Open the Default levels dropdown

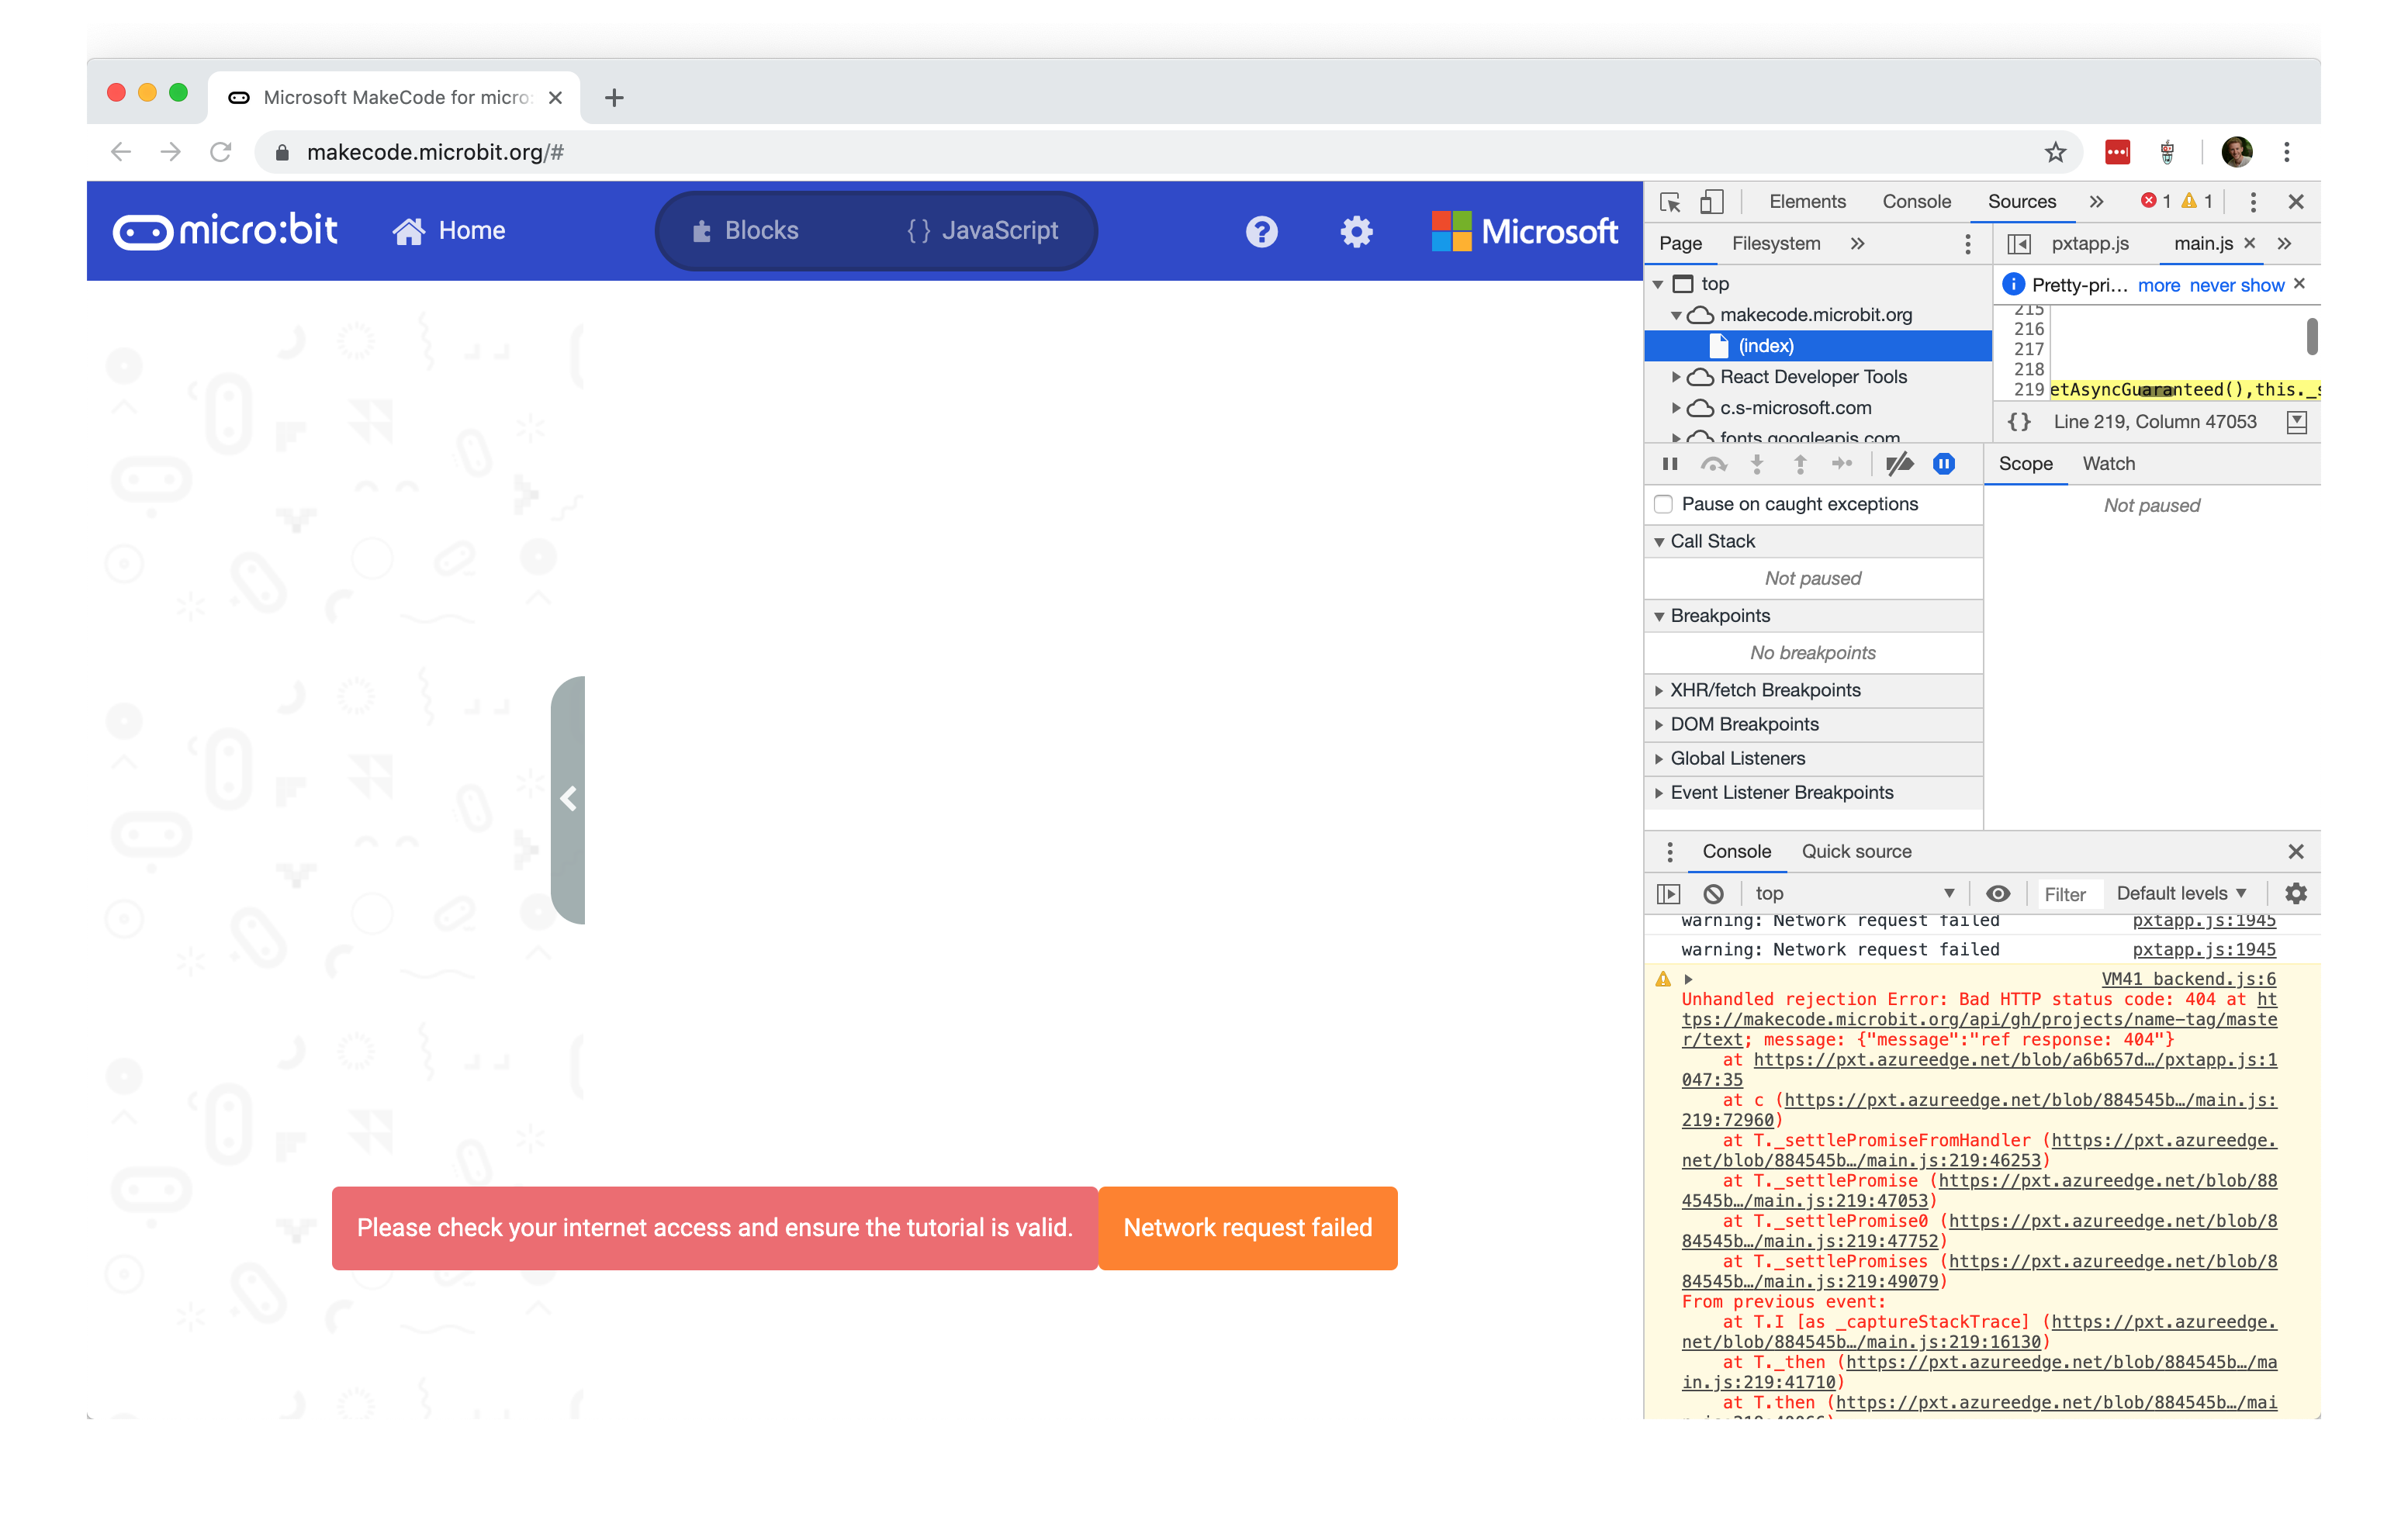[2181, 893]
